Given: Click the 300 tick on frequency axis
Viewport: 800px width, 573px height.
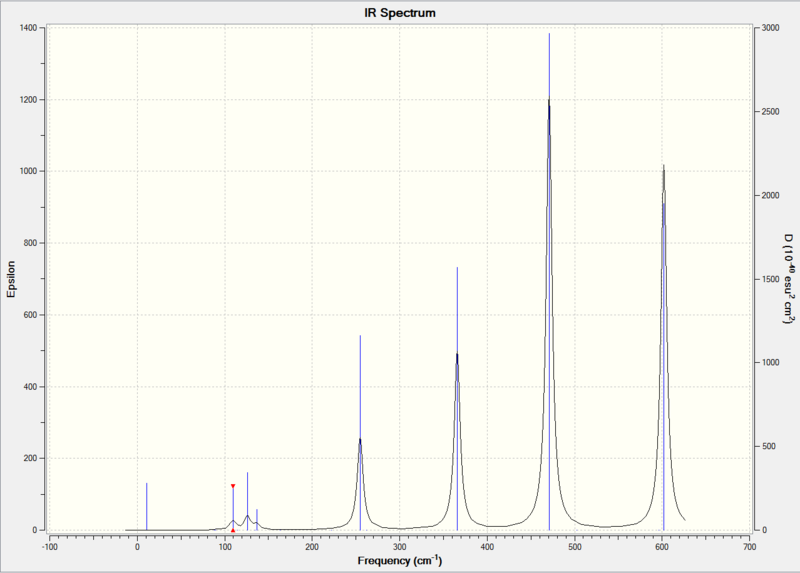Looking at the screenshot, I should coord(399,547).
